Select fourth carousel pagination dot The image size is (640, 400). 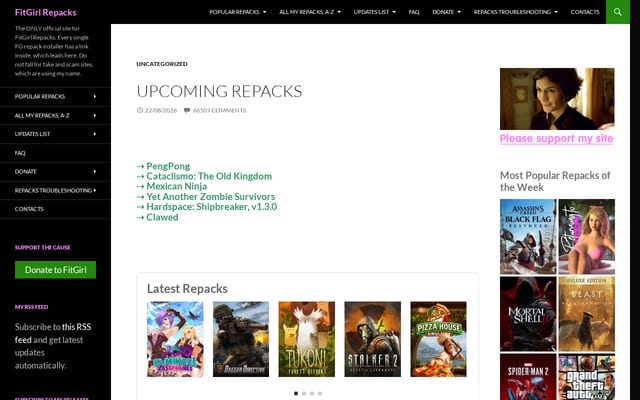point(320,393)
